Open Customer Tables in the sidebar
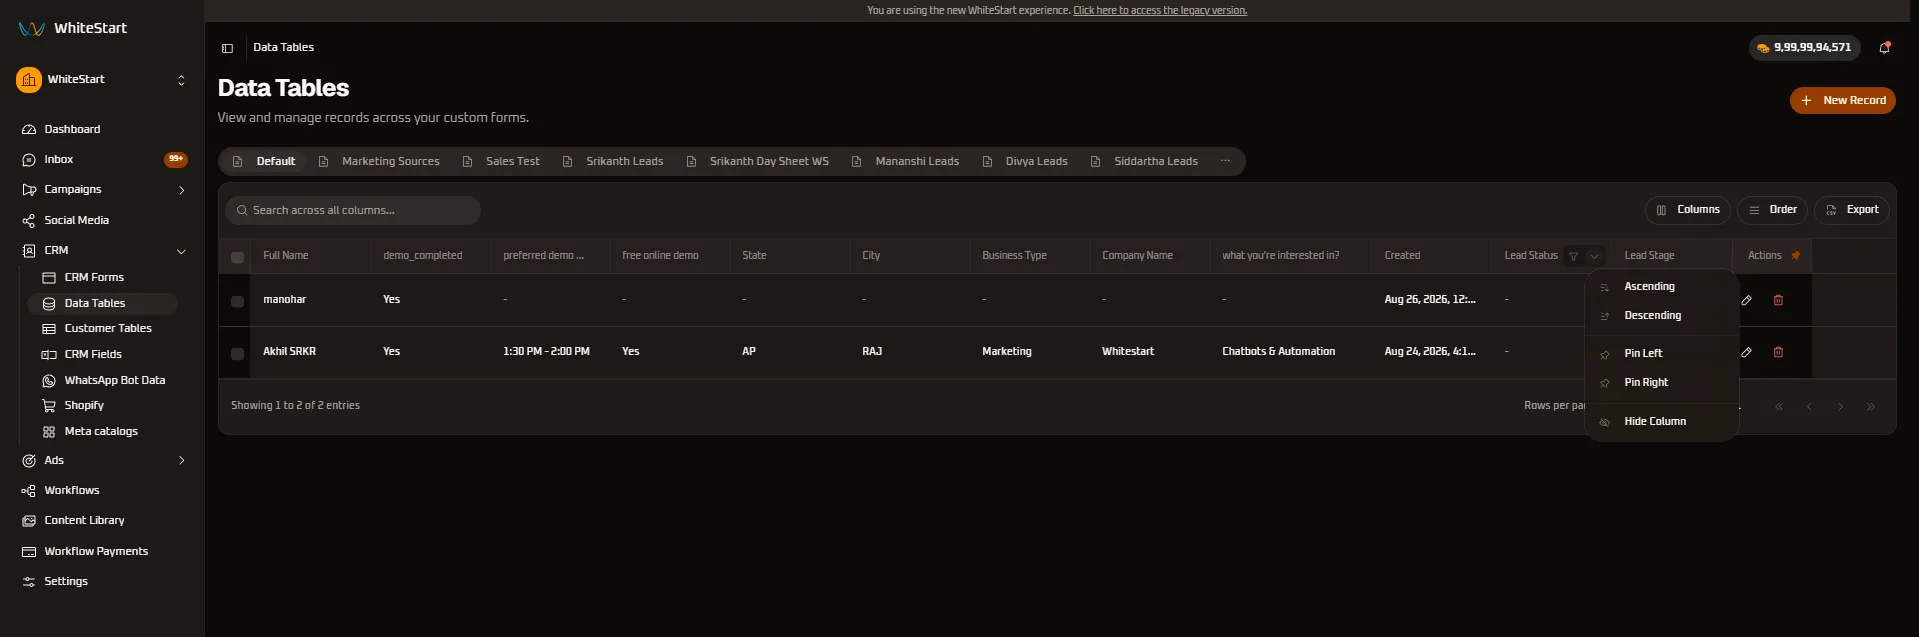 click(108, 328)
